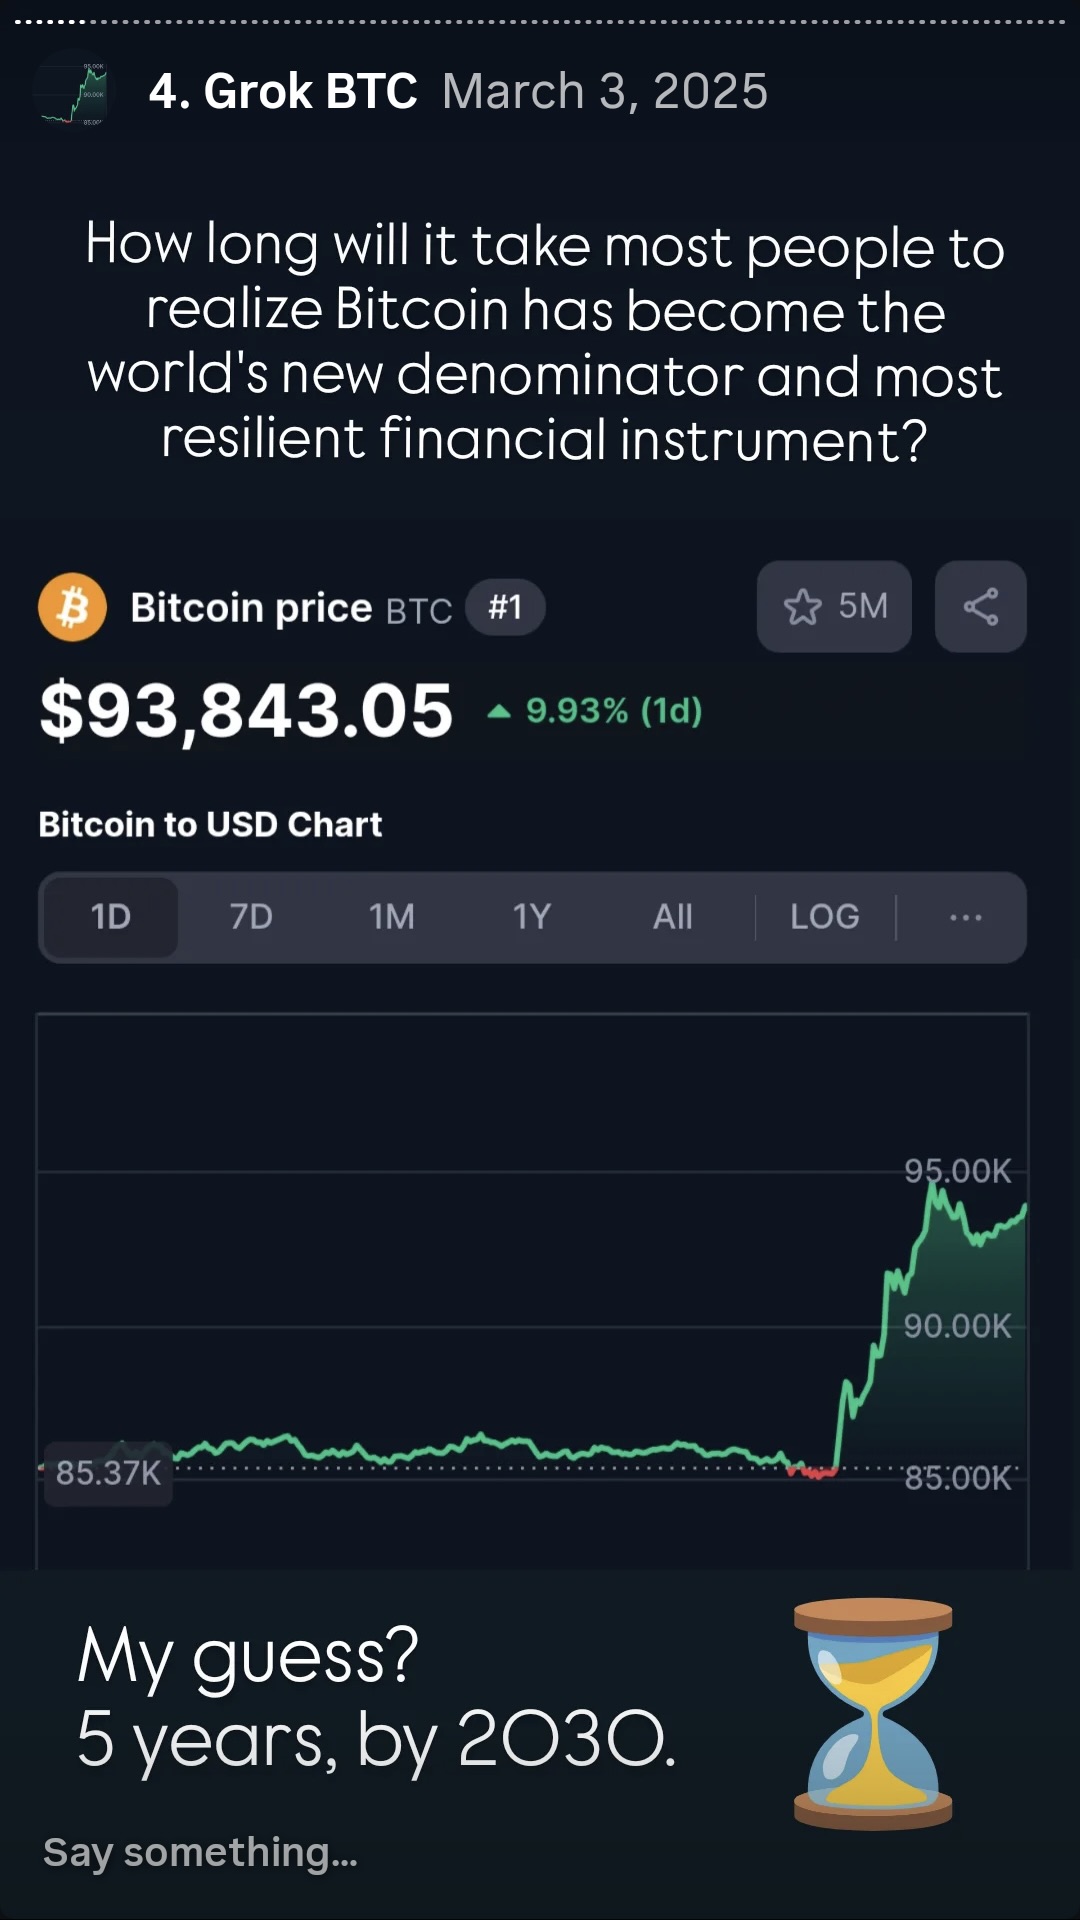This screenshot has width=1080, height=1920.
Task: Tap the hourglass emoji sticker
Action: pos(873,1714)
